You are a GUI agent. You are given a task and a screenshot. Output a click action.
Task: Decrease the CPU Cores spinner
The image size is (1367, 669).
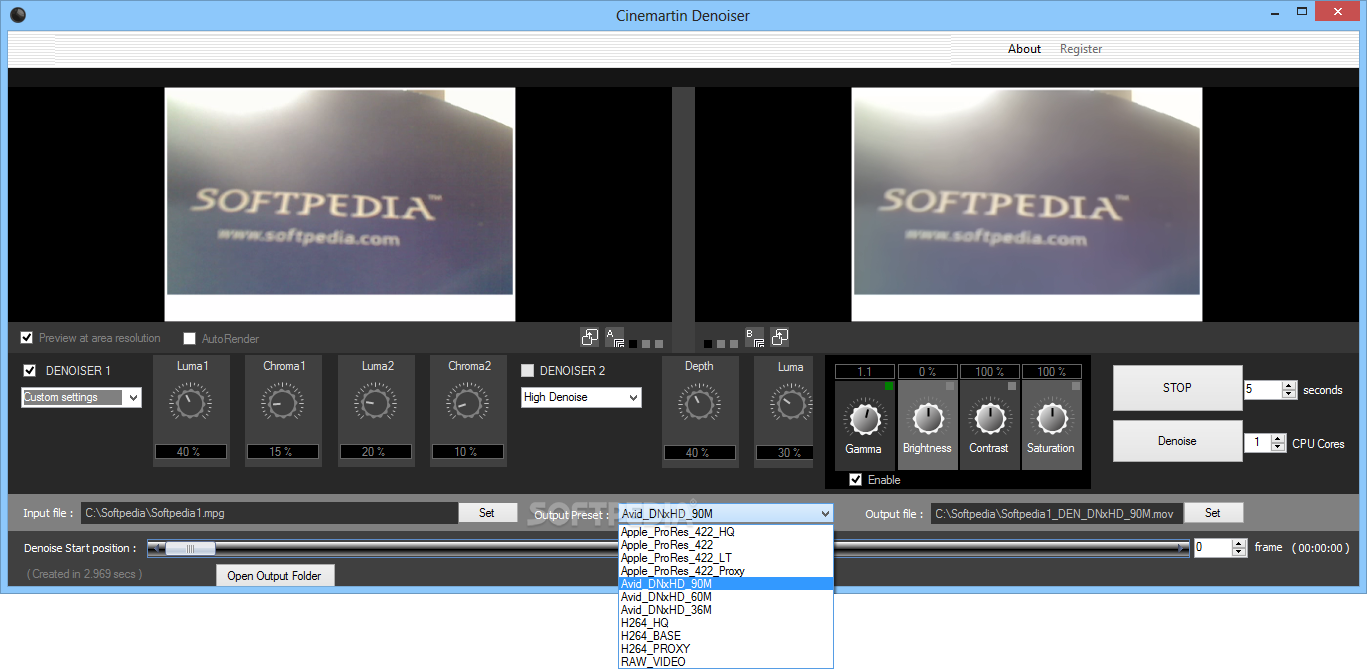point(1278,447)
